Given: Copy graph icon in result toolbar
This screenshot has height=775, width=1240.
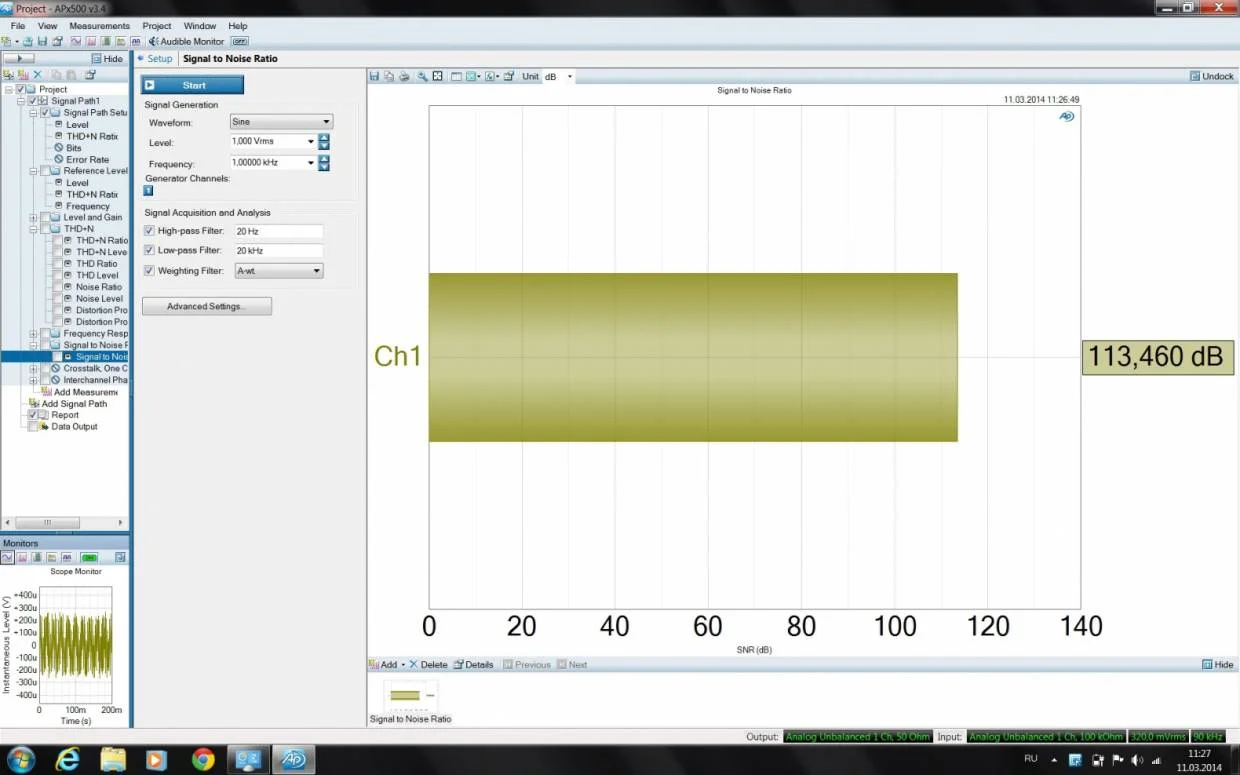Looking at the screenshot, I should 389,76.
